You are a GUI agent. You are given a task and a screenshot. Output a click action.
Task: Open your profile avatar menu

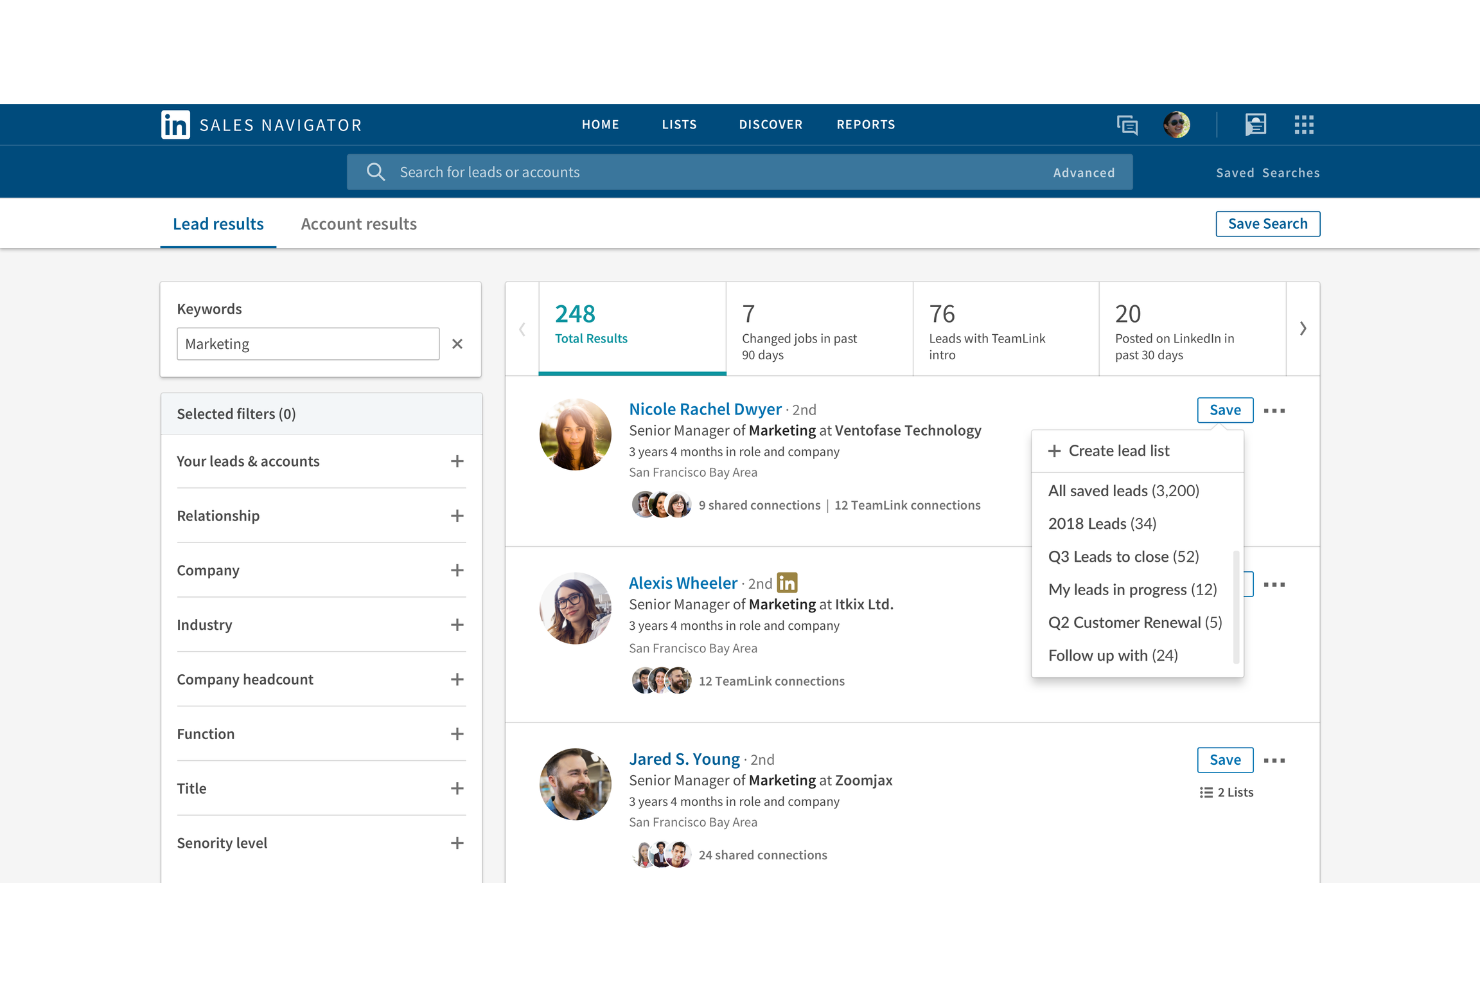[x=1176, y=124]
